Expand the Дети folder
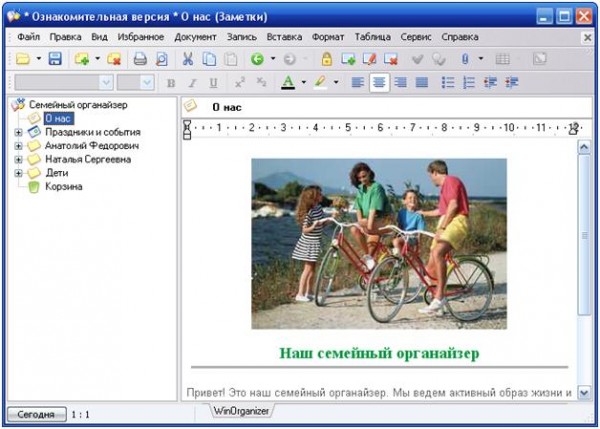 [18, 173]
